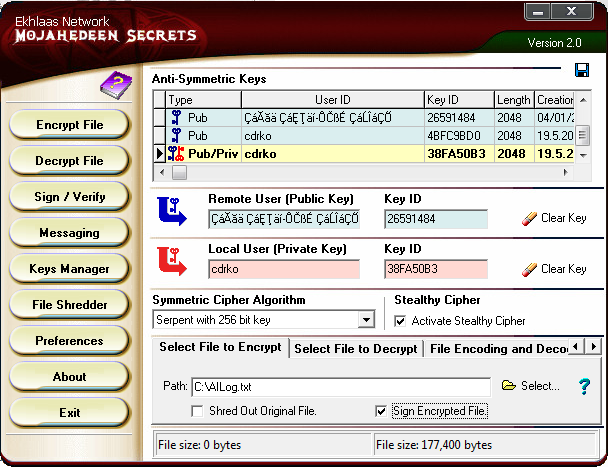608x467 pixels.
Task: Click Remote User public key field
Action: pyautogui.click(x=284, y=219)
